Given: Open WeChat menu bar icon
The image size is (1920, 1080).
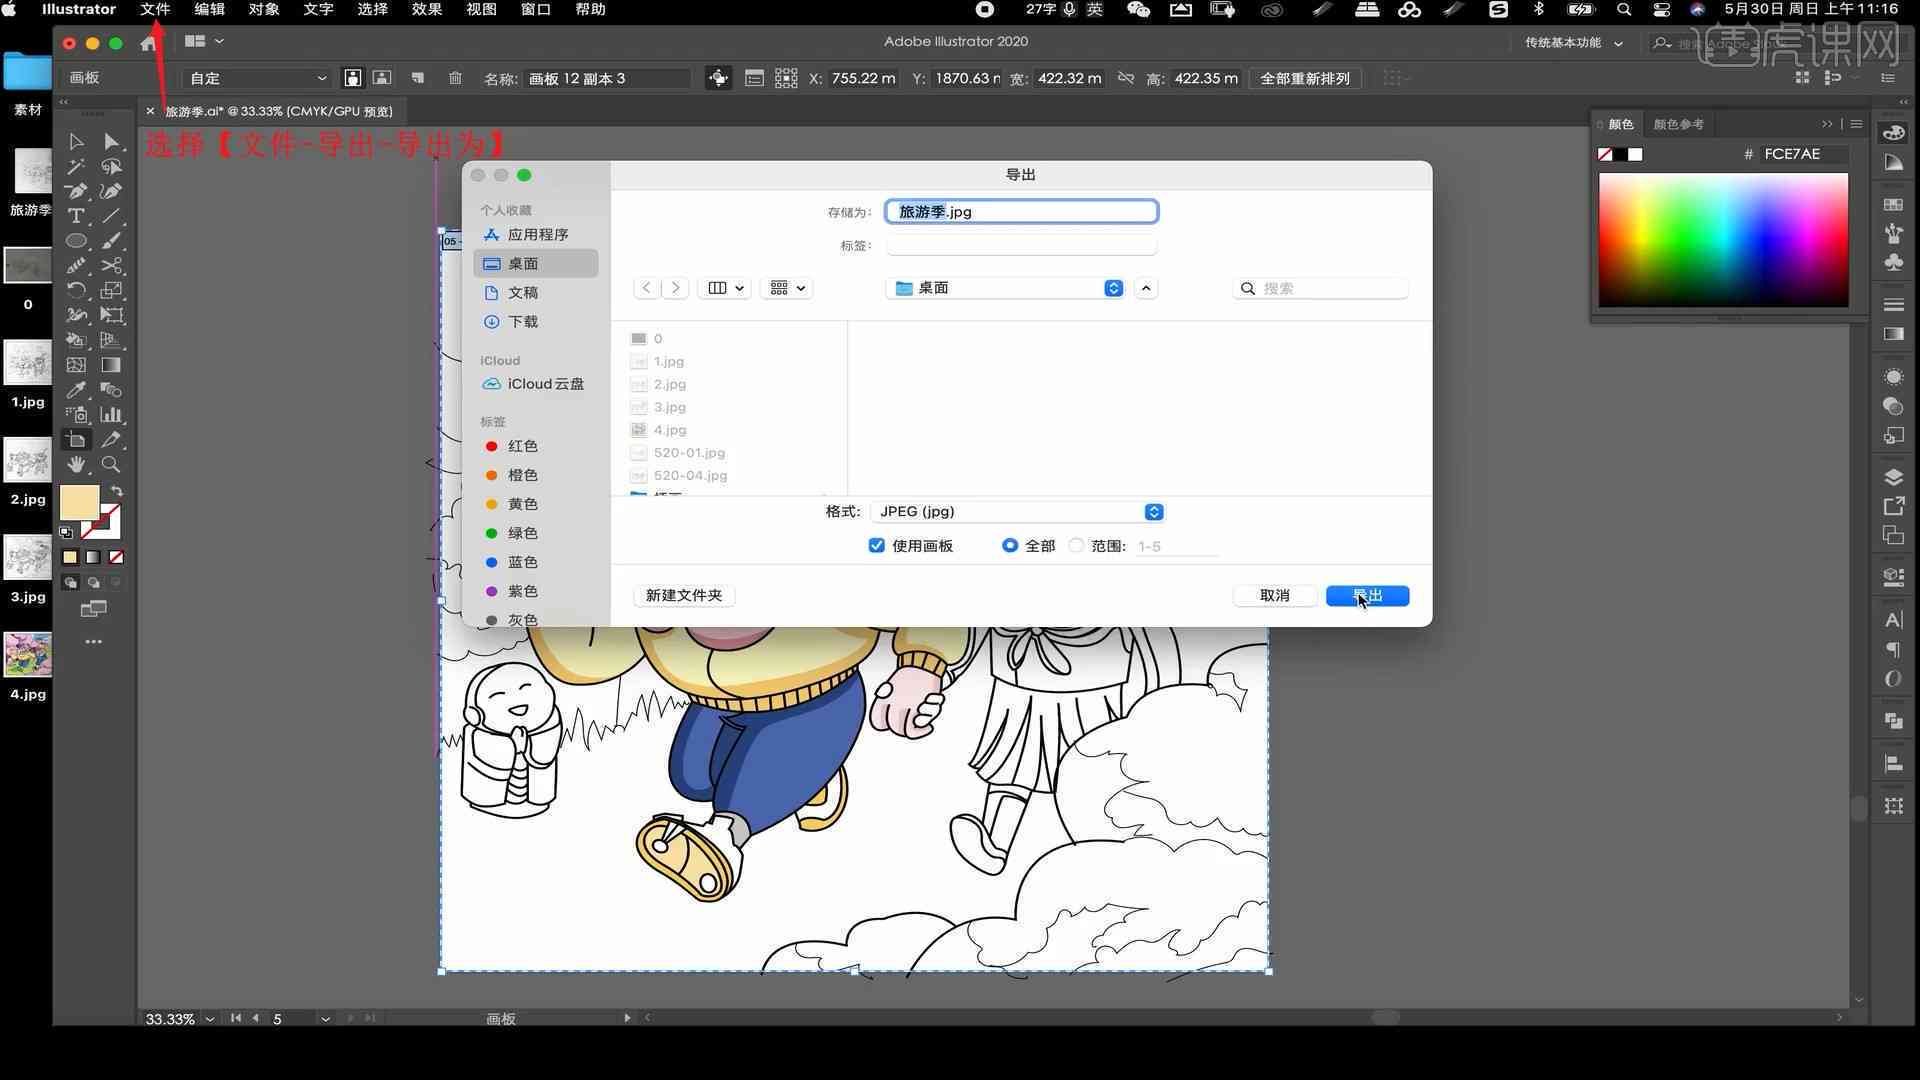Looking at the screenshot, I should pos(1138,10).
